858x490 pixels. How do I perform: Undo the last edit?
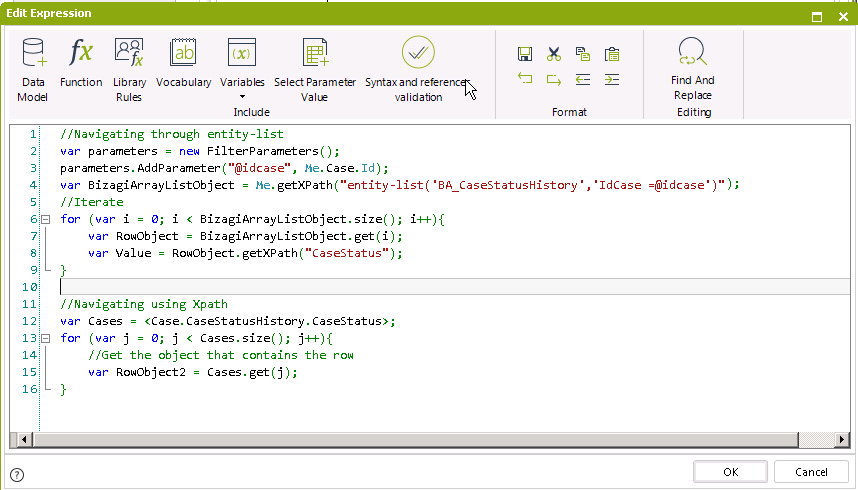click(x=525, y=79)
